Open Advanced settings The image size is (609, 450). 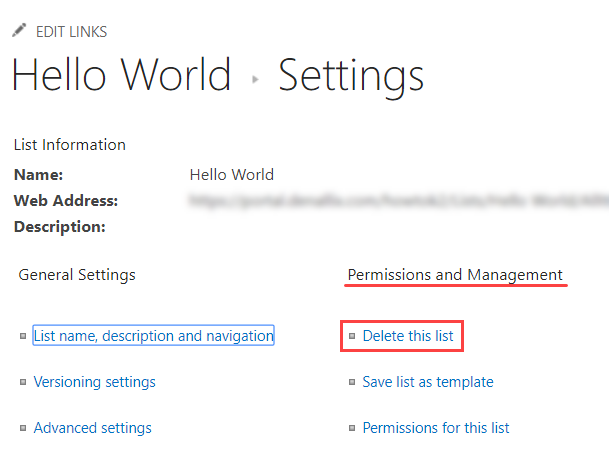[93, 428]
